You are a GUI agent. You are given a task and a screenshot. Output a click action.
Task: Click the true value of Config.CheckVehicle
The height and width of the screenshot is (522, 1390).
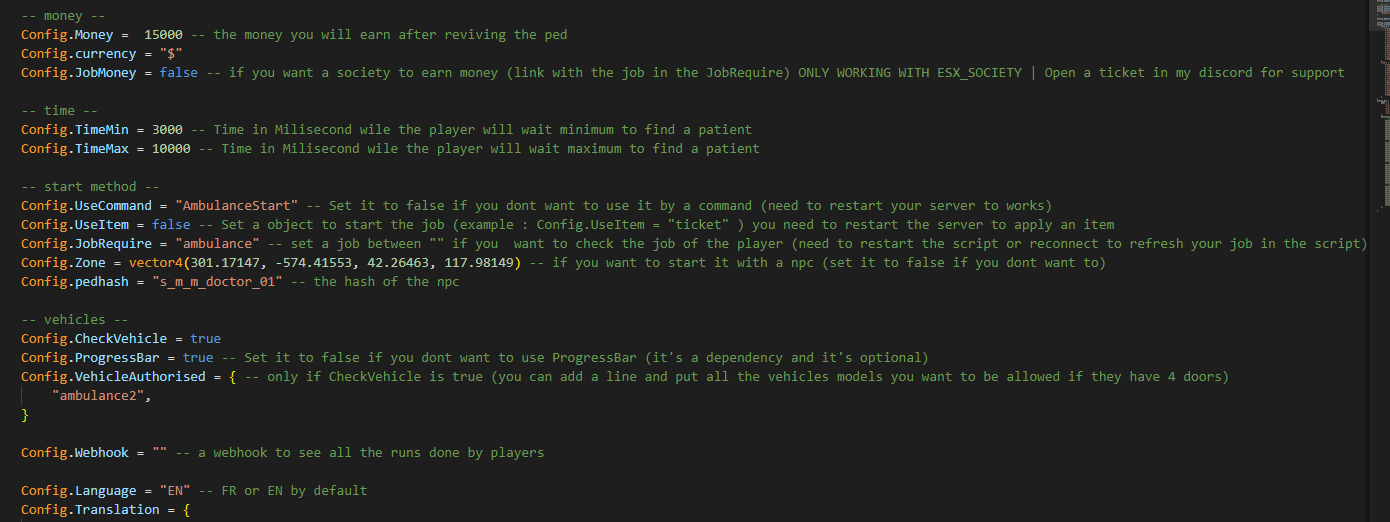(205, 339)
